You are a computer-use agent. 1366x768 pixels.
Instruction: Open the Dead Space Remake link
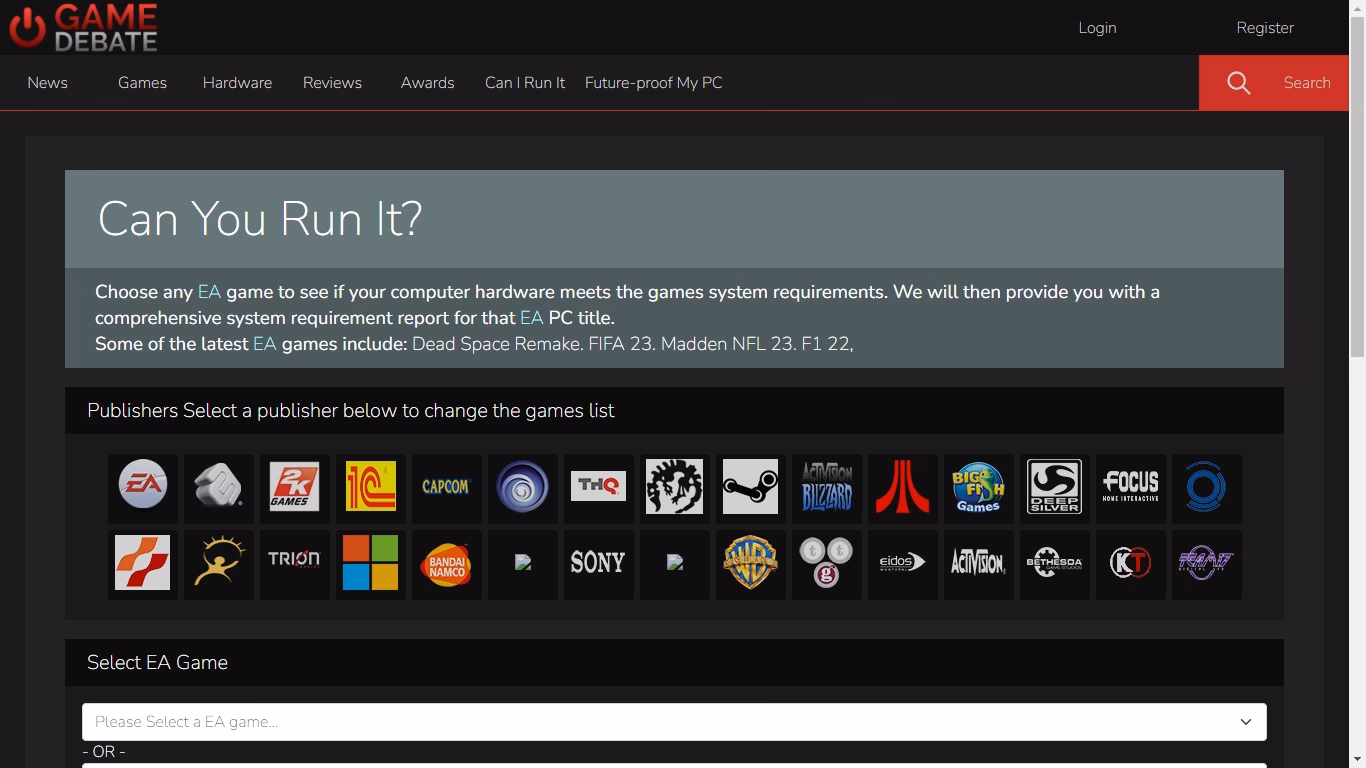(497, 344)
